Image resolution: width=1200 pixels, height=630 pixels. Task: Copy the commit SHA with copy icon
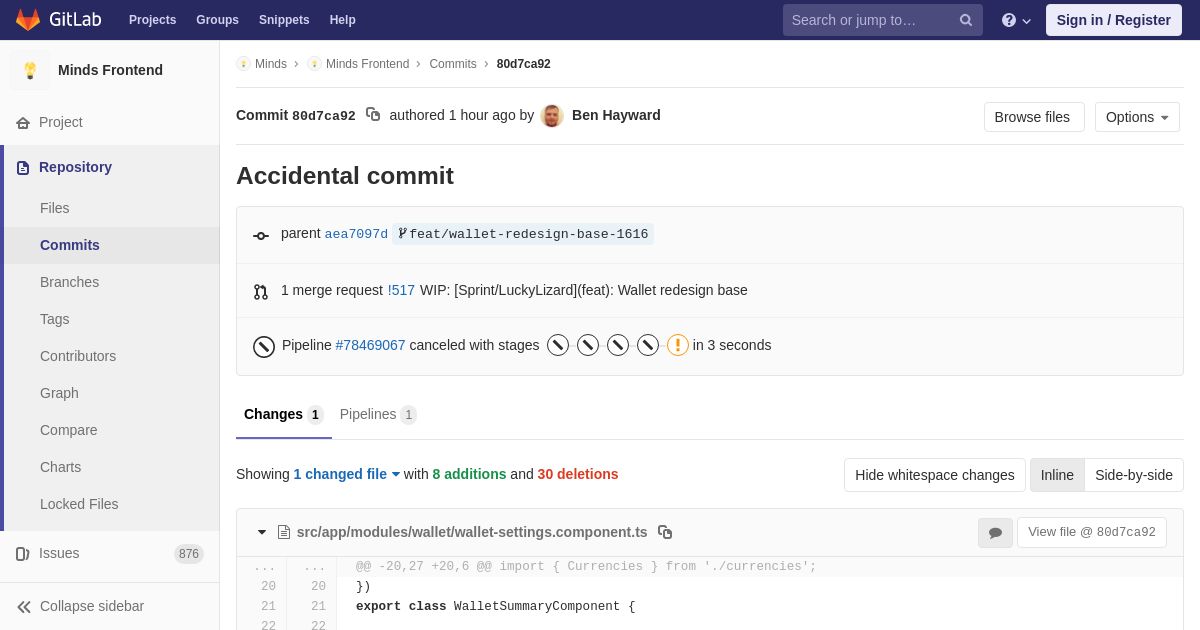373,115
